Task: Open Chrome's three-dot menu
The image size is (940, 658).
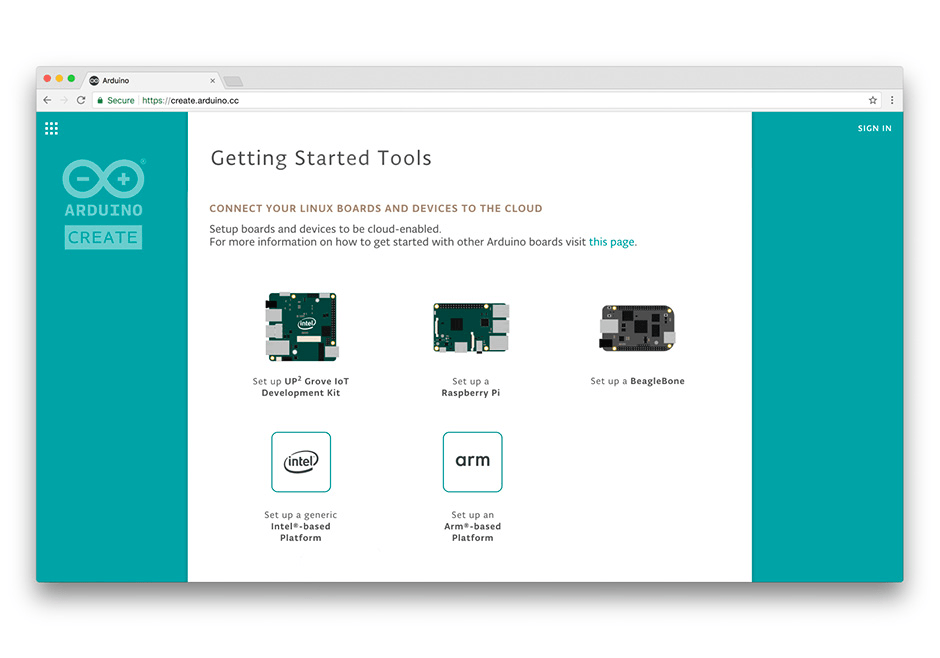Action: pyautogui.click(x=893, y=100)
